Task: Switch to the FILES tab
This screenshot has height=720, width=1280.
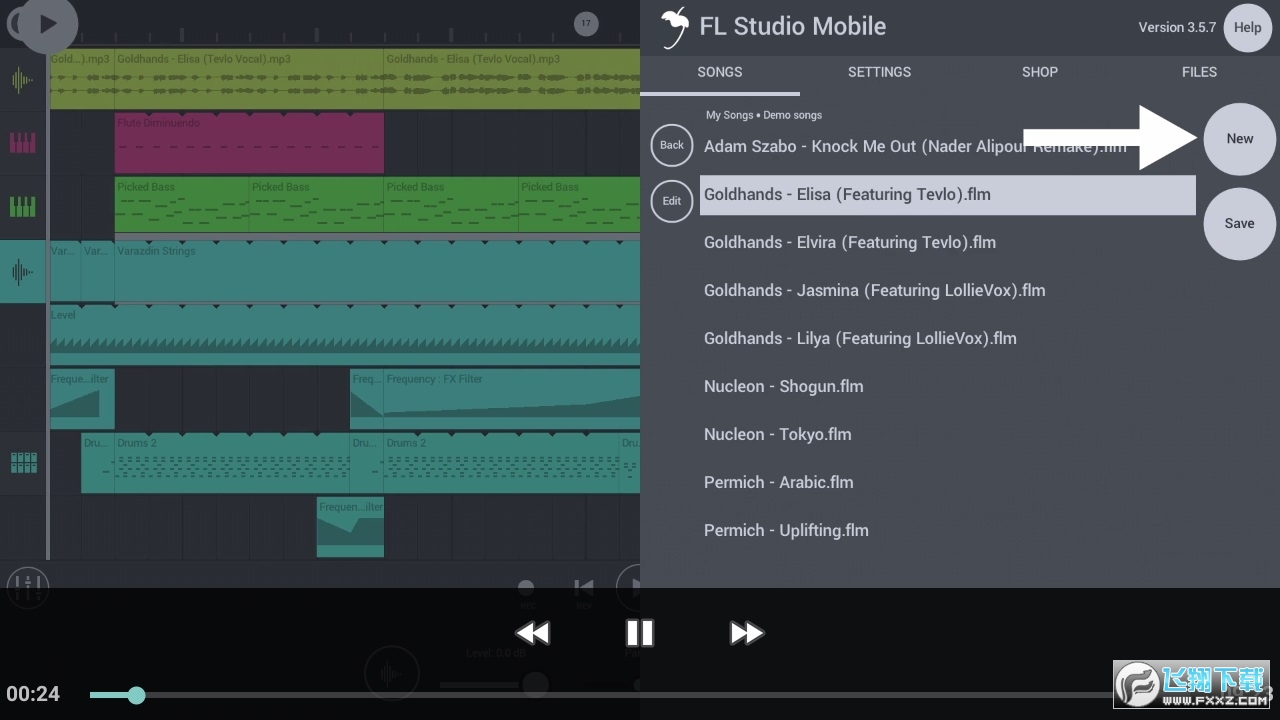Action: (1199, 72)
